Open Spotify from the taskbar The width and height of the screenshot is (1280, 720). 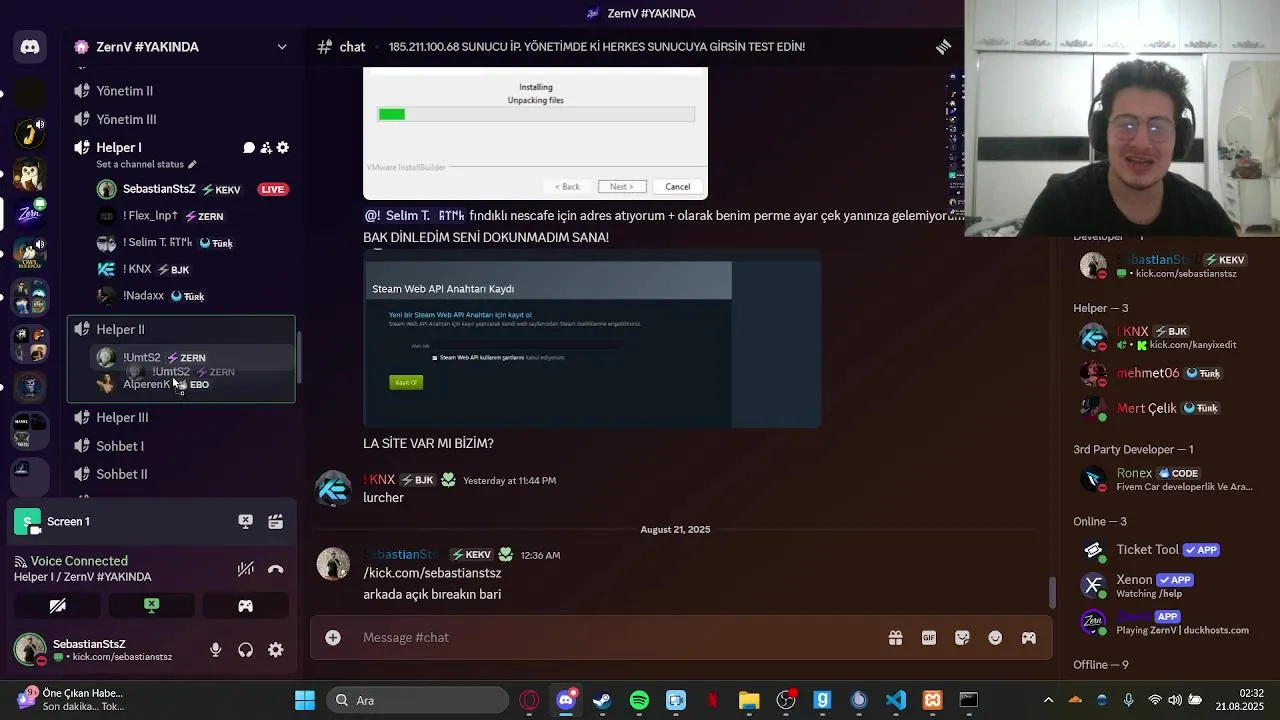click(x=639, y=700)
